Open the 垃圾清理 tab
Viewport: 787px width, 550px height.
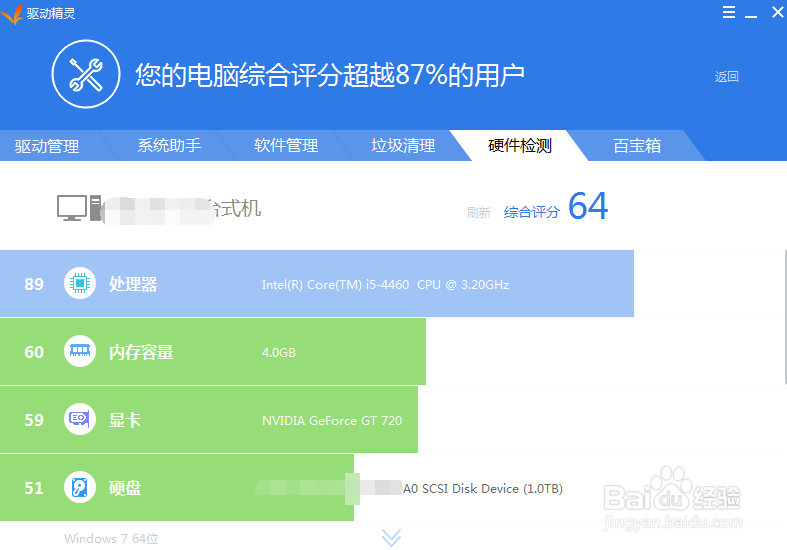[x=403, y=146]
